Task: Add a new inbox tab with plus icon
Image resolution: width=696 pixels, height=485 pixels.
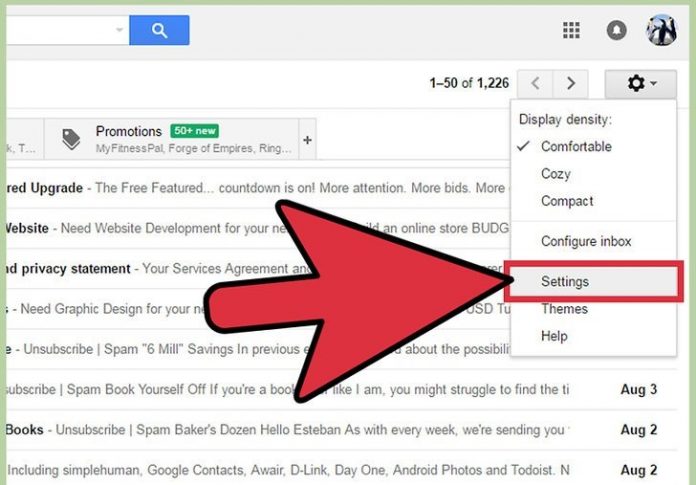Action: tap(307, 140)
